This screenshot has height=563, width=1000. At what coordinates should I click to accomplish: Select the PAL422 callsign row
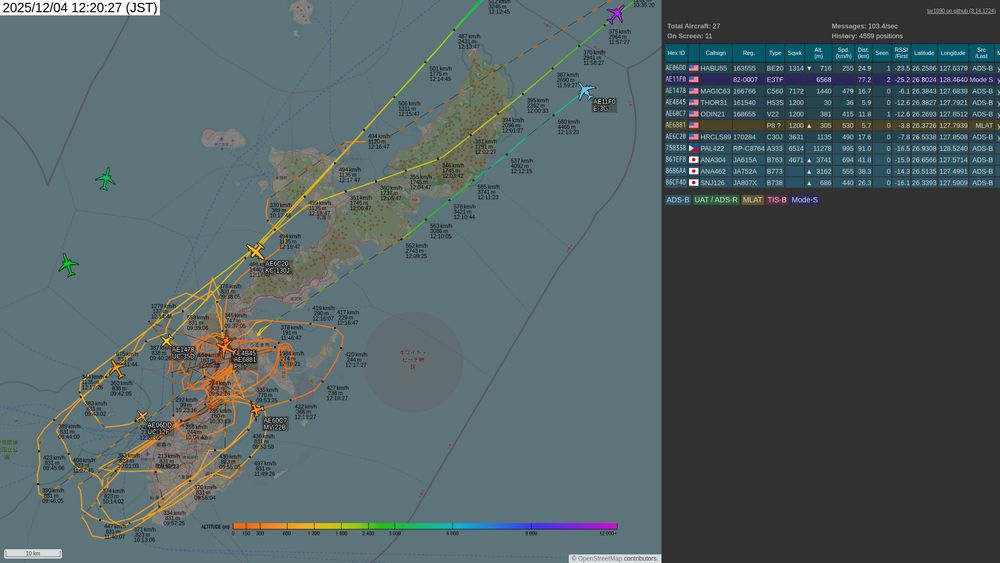[x=832, y=149]
